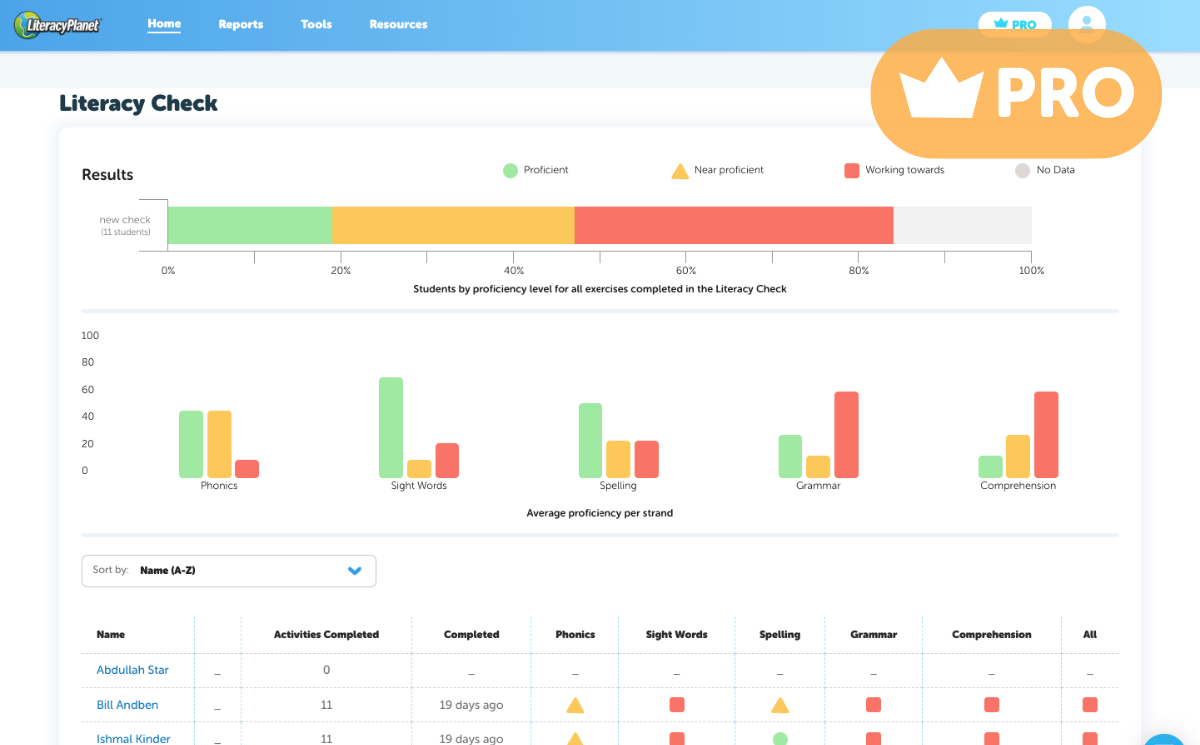Click Bill Andben's Grammar red square

point(873,705)
